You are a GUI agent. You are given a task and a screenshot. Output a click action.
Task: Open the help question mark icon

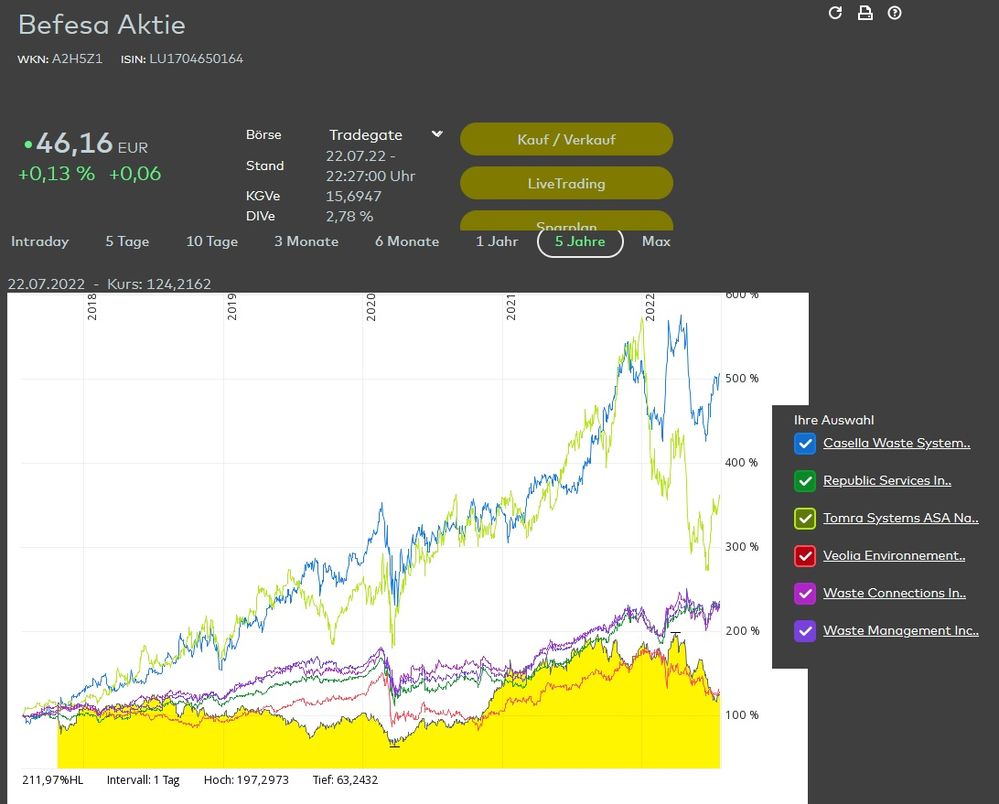click(x=895, y=13)
